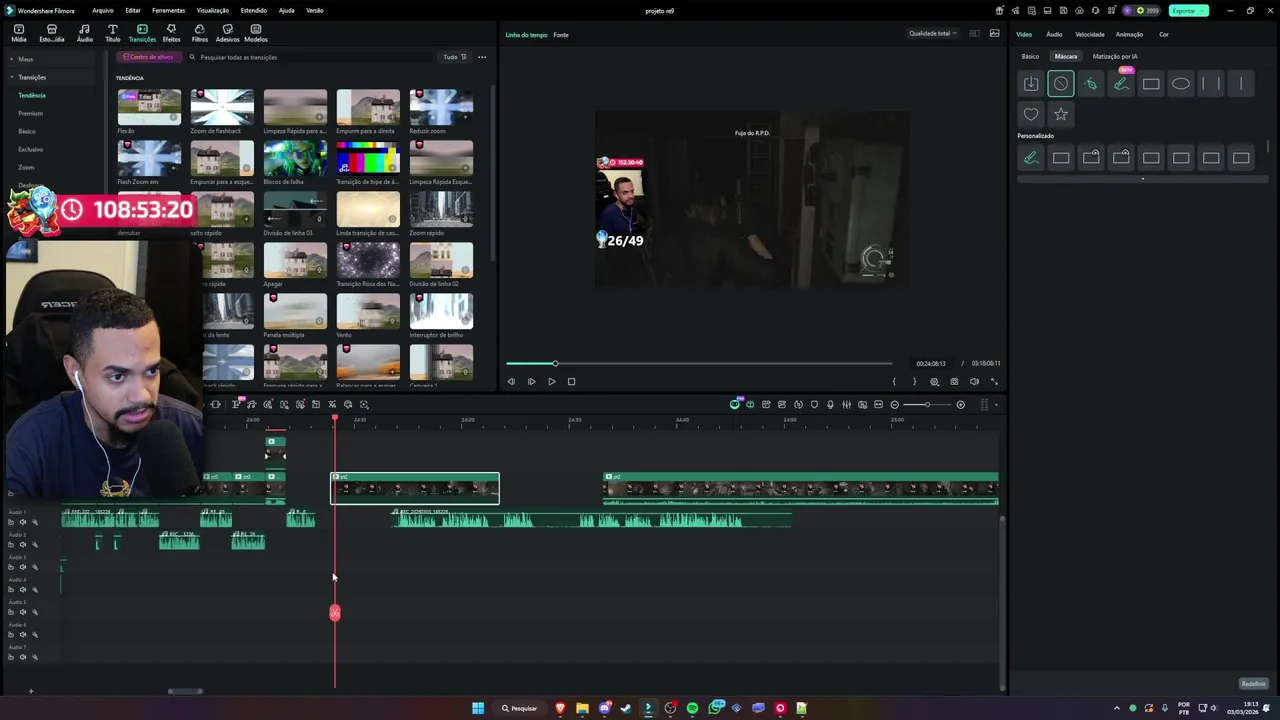Open the three-dots more options menu
Viewport: 1280px width, 720px height.
point(482,57)
